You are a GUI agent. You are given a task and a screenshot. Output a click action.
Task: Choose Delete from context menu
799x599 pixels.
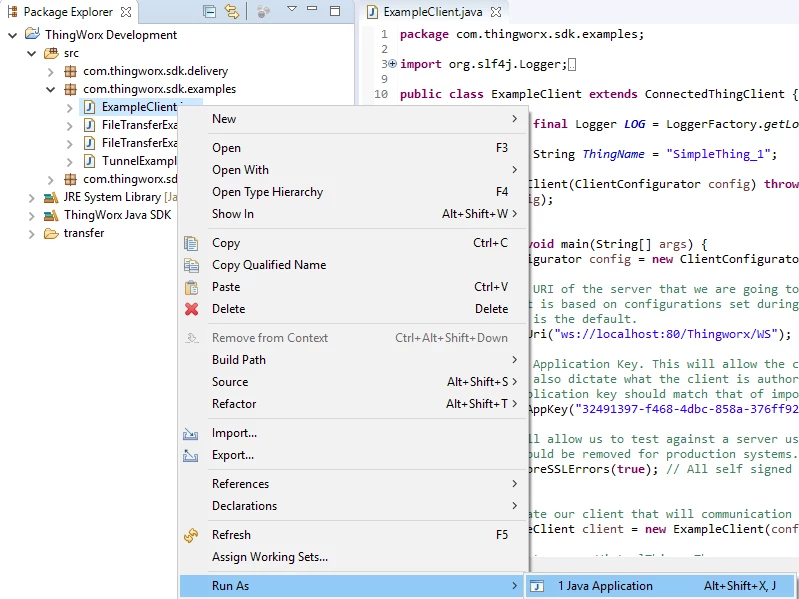tap(353, 309)
